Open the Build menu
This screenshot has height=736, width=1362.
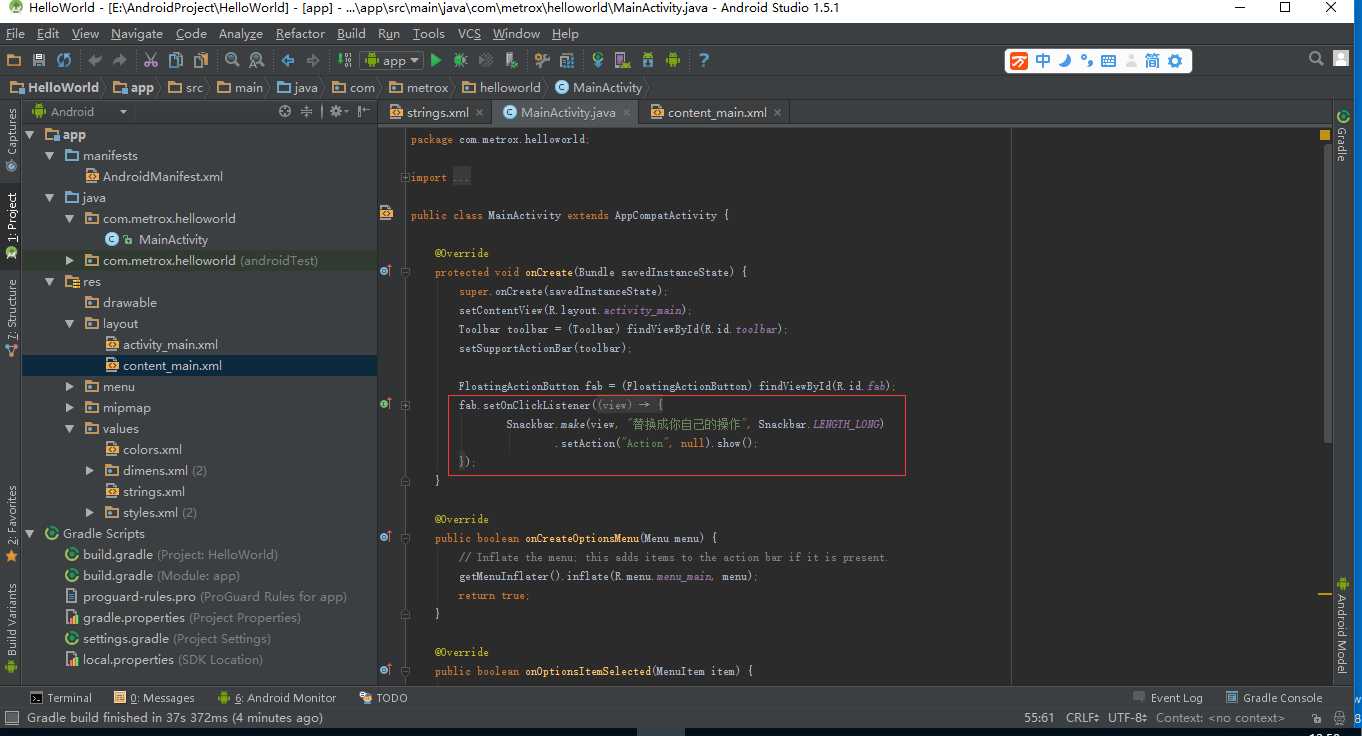[x=351, y=33]
